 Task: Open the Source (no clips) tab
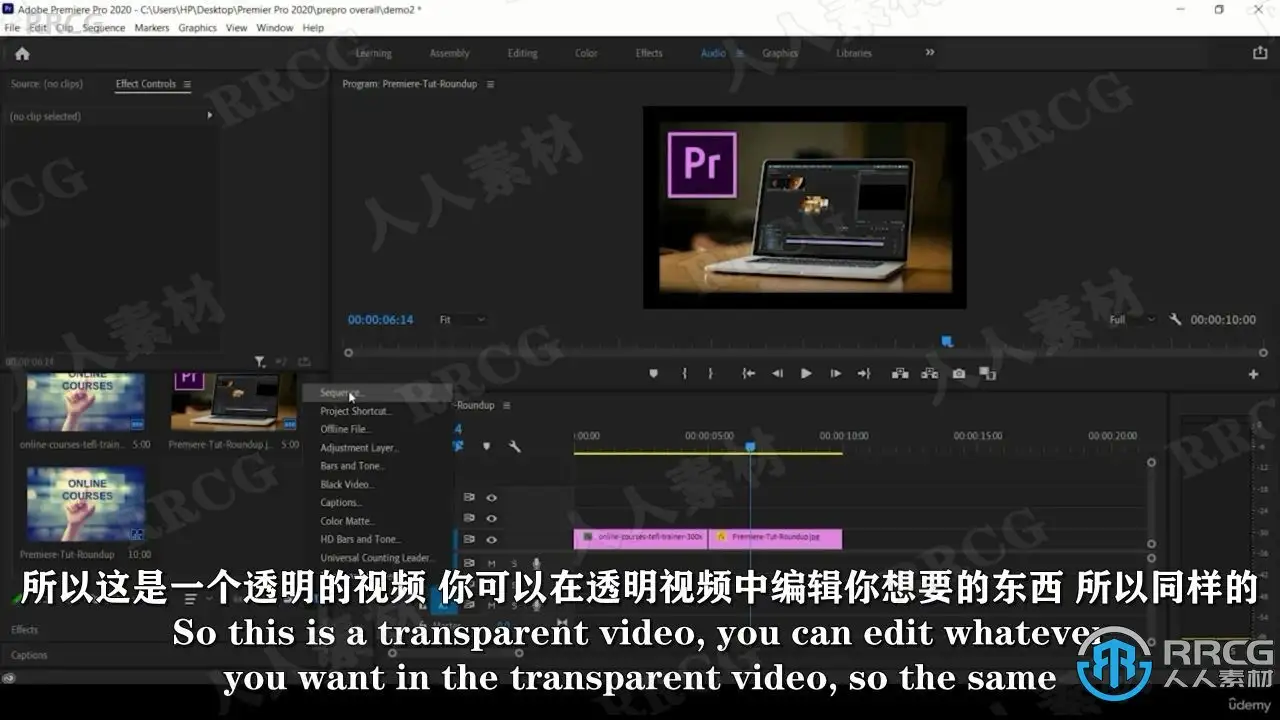(x=47, y=84)
